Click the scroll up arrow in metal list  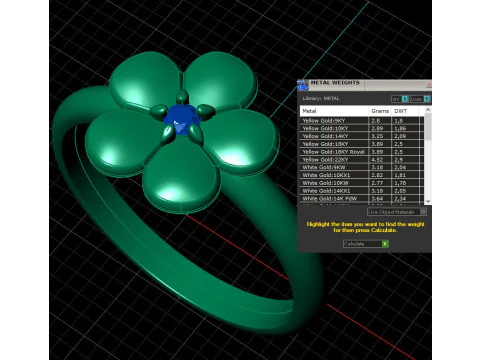click(x=428, y=110)
